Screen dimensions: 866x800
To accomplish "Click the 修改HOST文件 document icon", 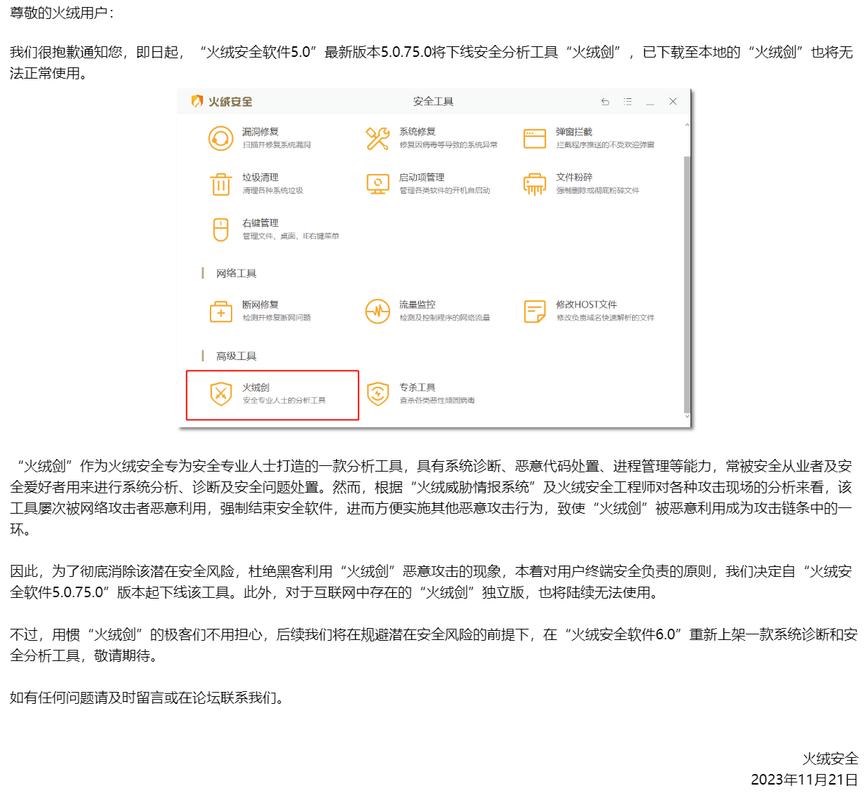I will click(x=534, y=311).
